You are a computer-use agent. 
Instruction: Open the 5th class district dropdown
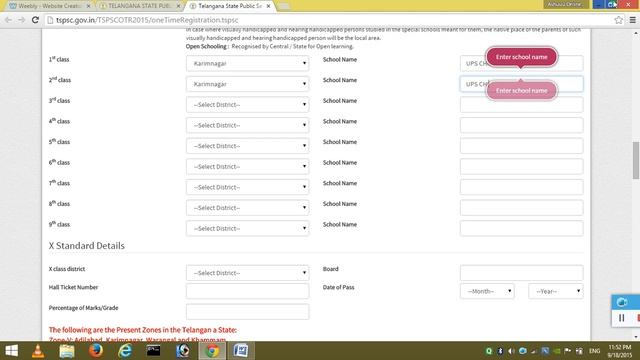[x=247, y=146]
